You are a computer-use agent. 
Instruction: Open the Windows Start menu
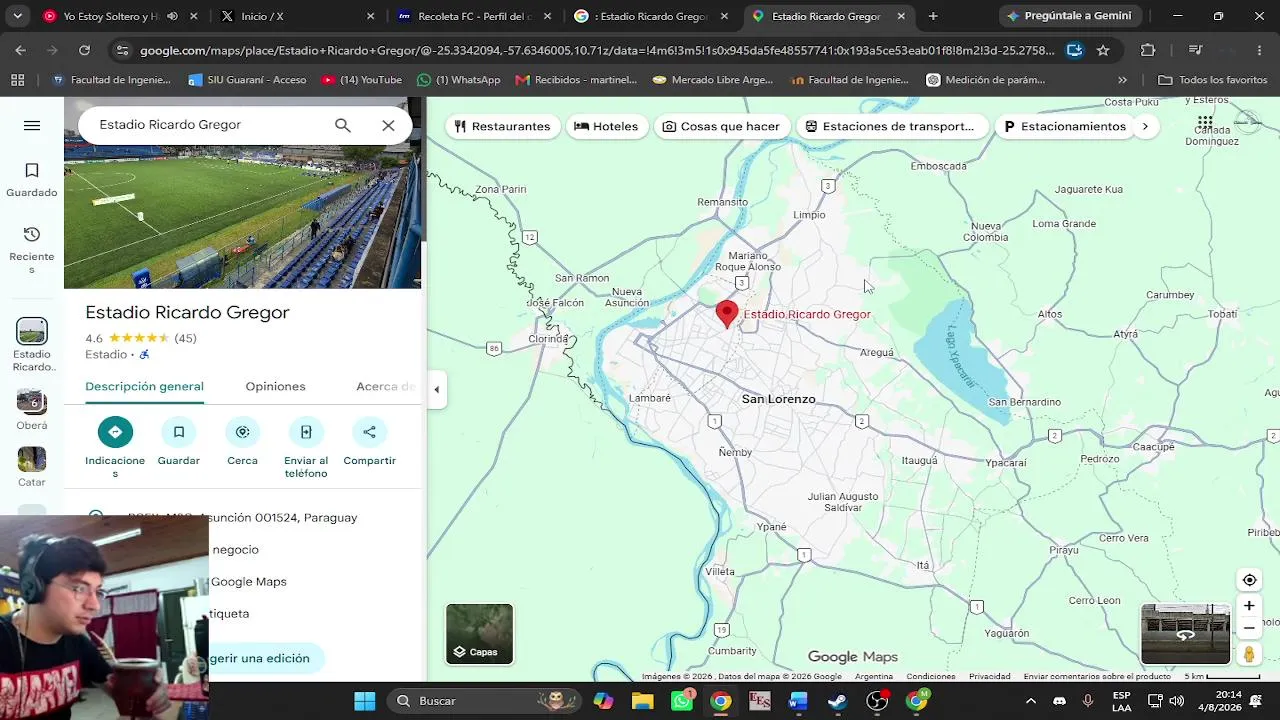[x=364, y=701]
